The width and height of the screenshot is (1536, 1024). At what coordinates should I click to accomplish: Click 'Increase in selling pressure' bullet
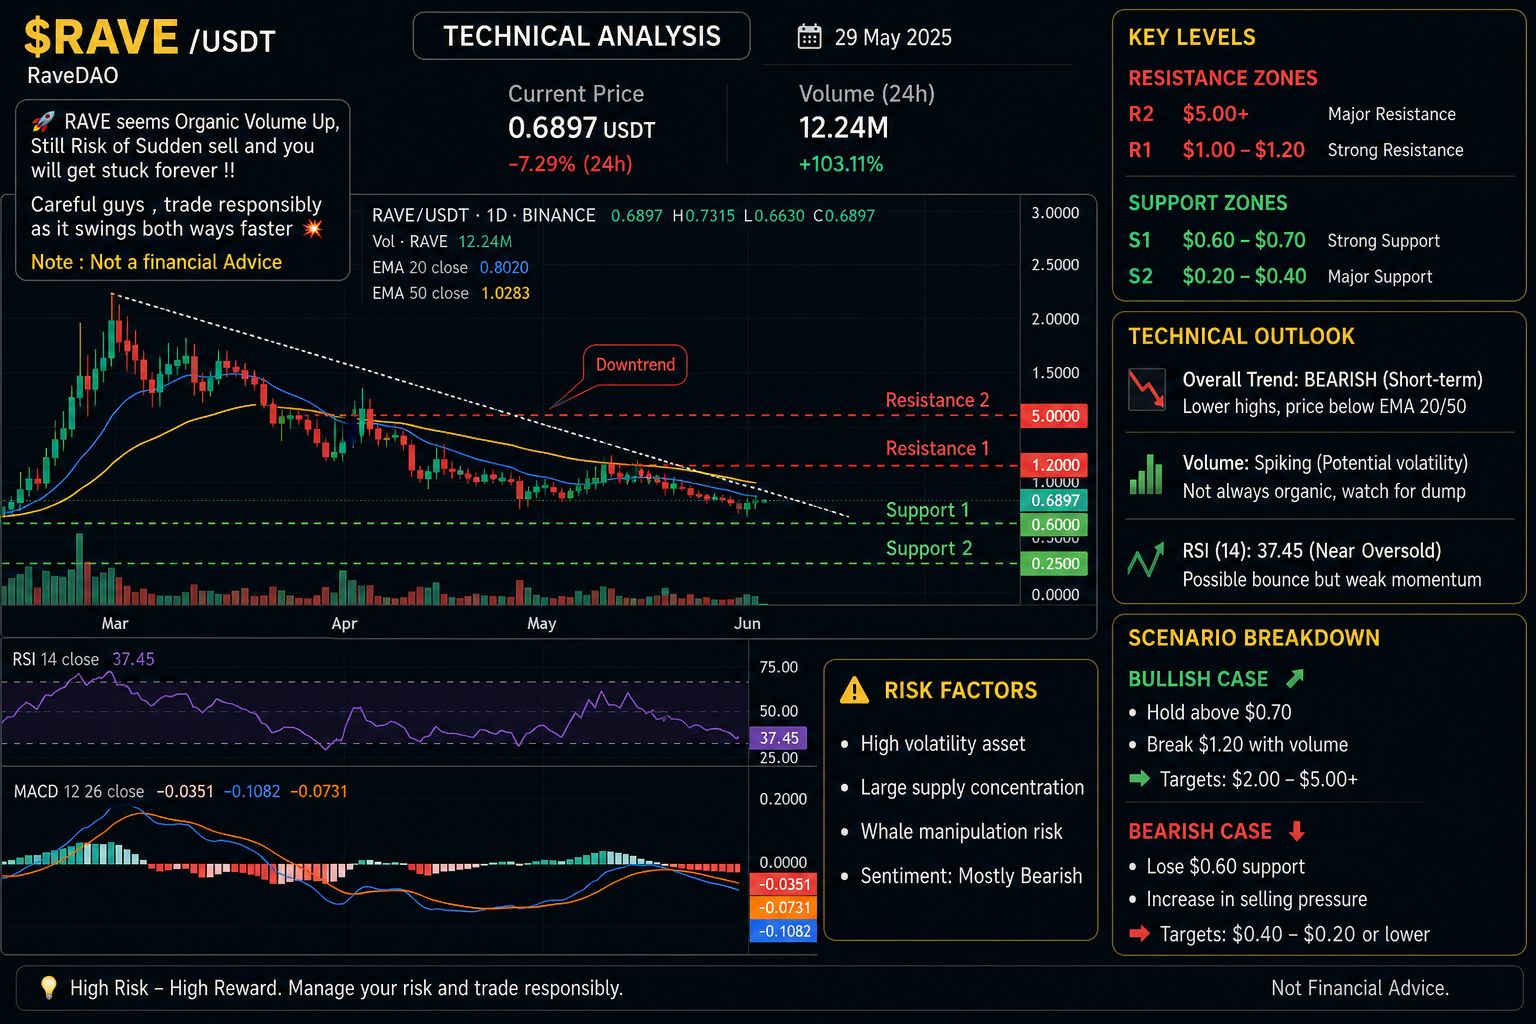pos(1256,900)
